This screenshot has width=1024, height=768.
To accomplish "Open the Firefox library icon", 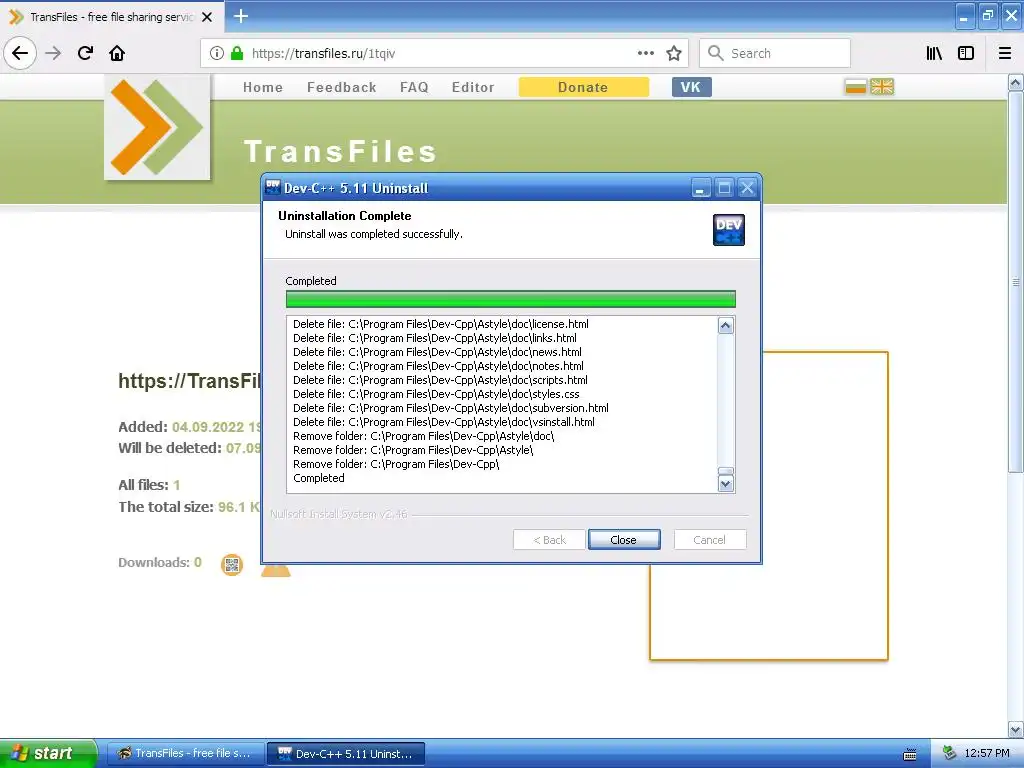I will pos(934,53).
